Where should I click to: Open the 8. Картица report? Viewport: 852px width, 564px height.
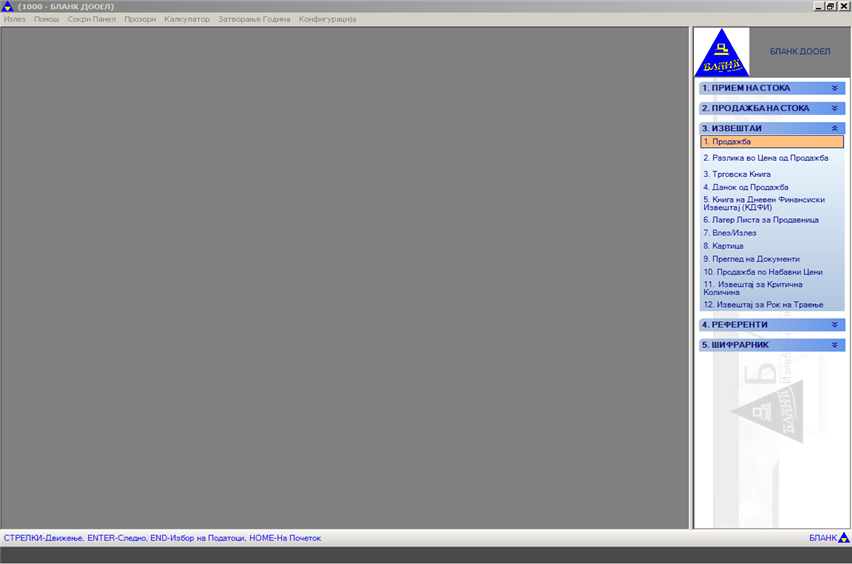[x=723, y=245]
